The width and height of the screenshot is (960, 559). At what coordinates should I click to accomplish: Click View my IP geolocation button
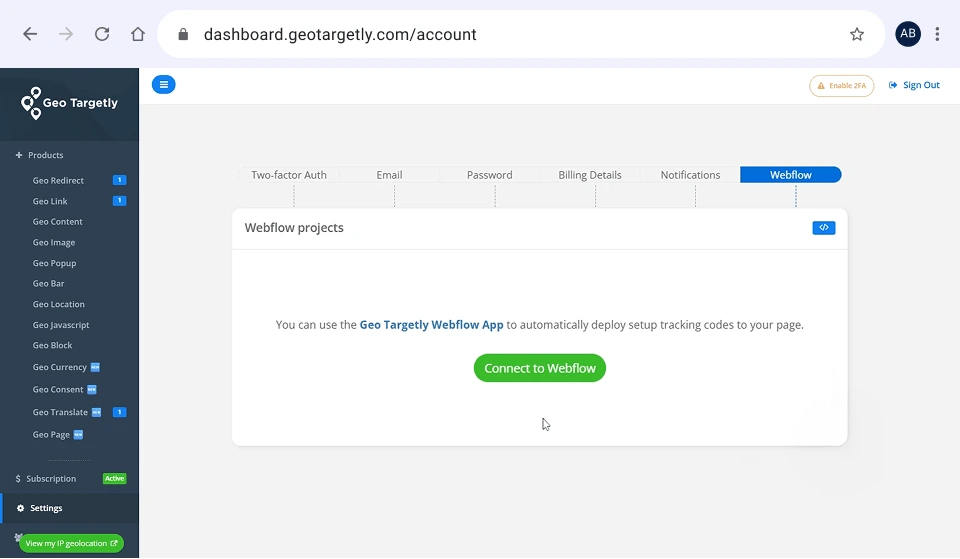pyautogui.click(x=71, y=543)
